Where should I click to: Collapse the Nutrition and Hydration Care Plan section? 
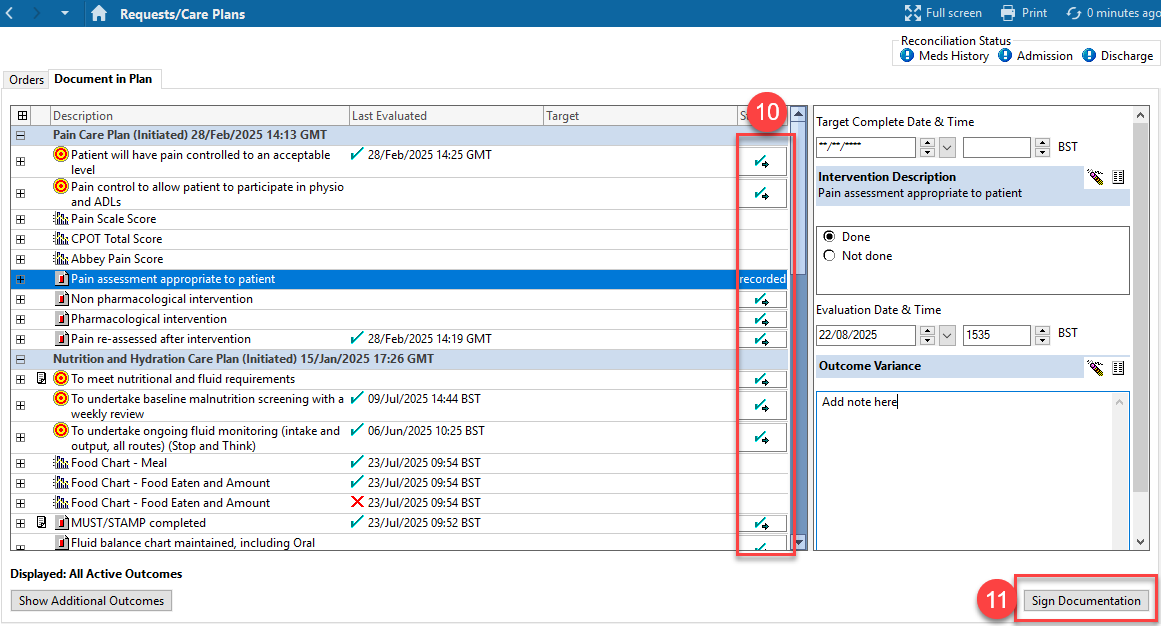click(21, 359)
